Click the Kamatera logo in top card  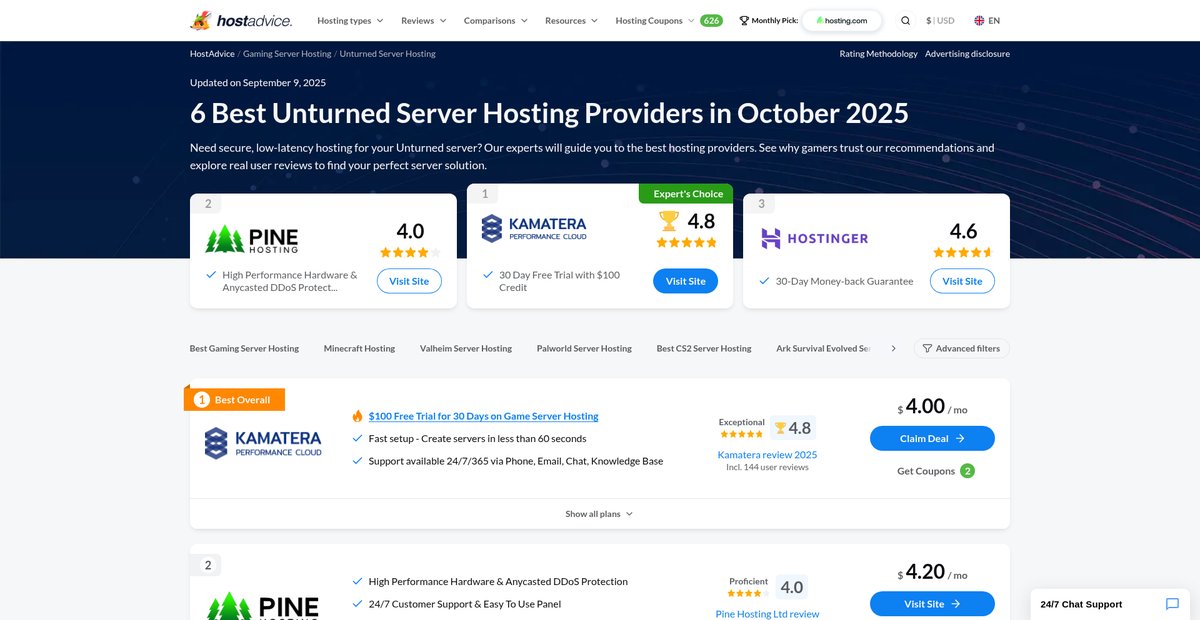(x=534, y=228)
